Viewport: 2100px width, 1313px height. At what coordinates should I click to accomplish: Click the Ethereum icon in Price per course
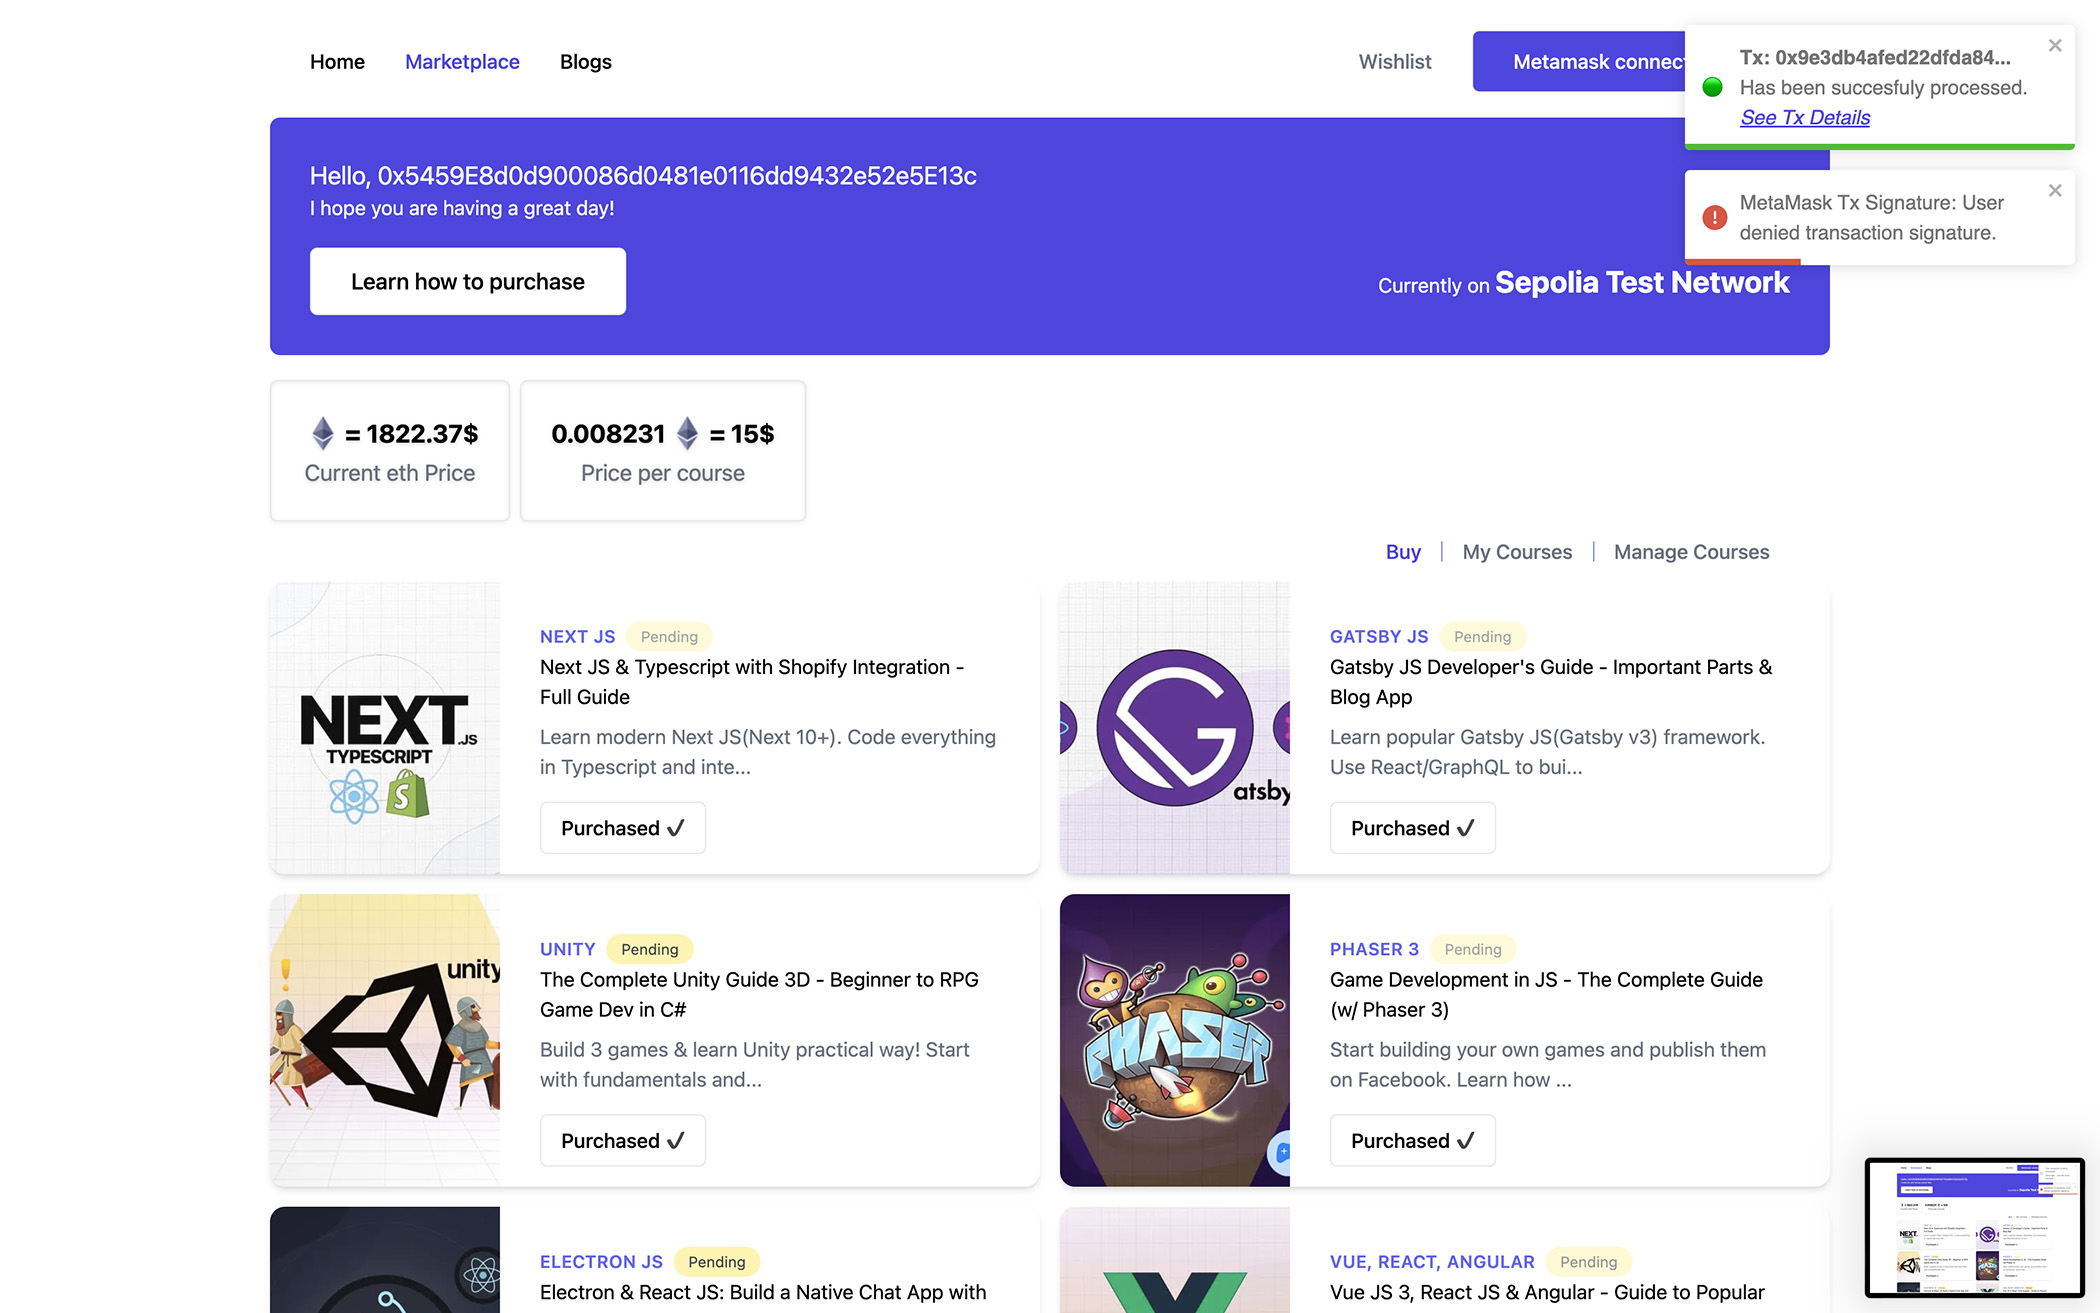point(687,433)
